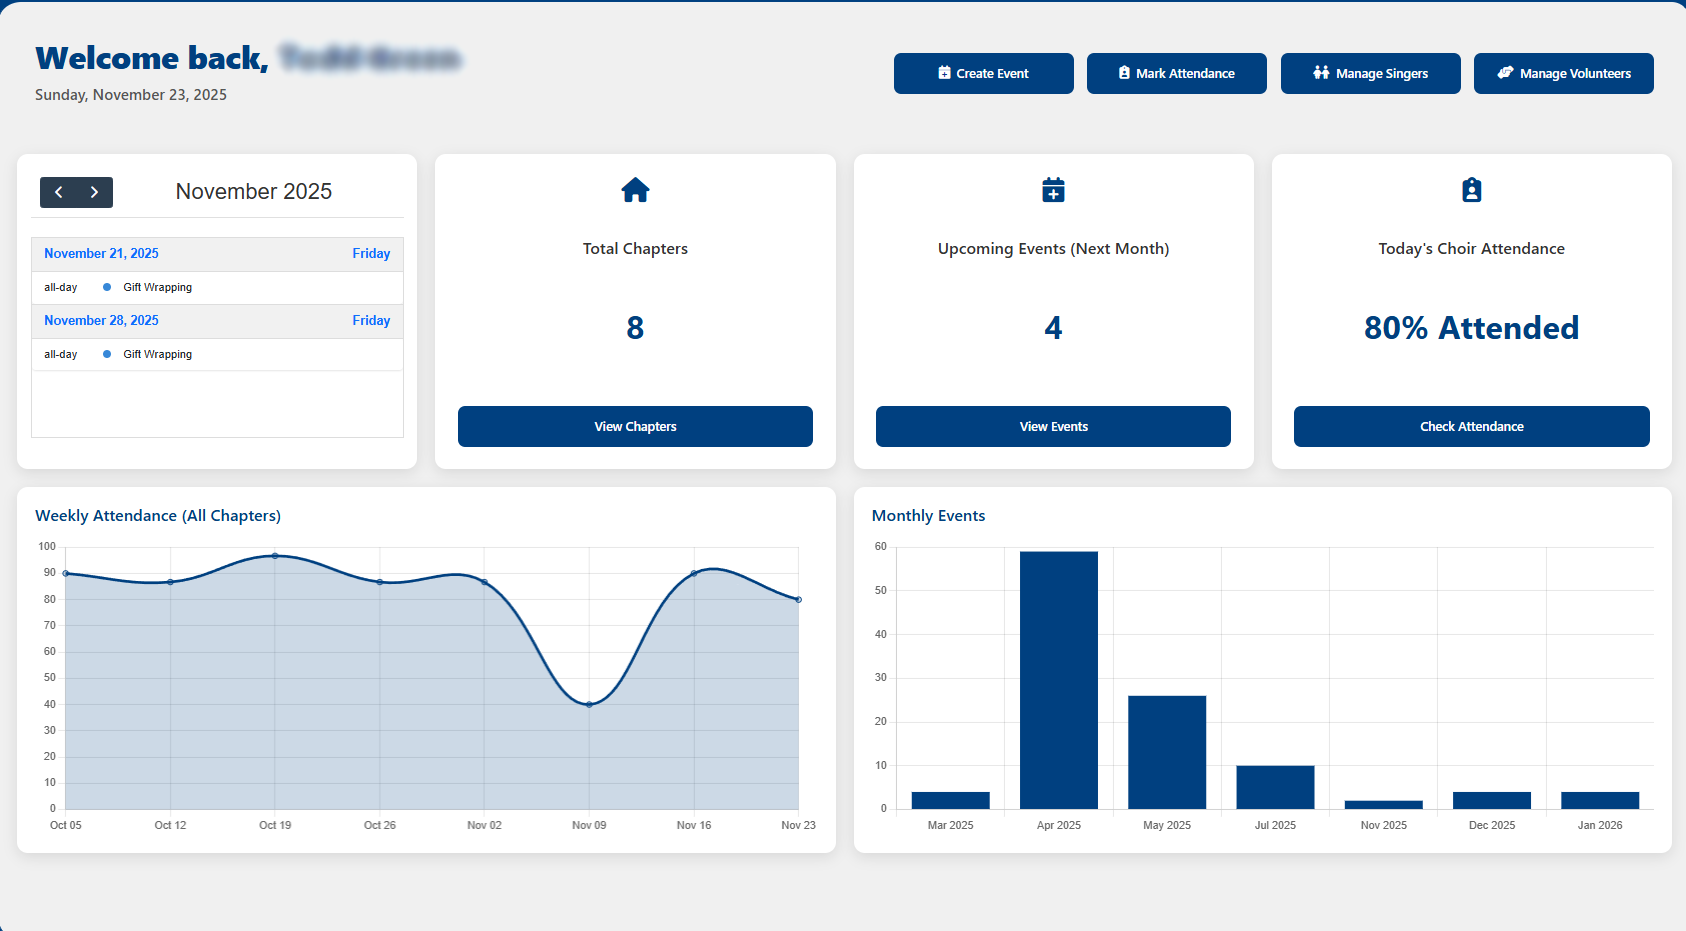The width and height of the screenshot is (1686, 931).
Task: Click the Manage Singers people icon
Action: [x=1320, y=72]
